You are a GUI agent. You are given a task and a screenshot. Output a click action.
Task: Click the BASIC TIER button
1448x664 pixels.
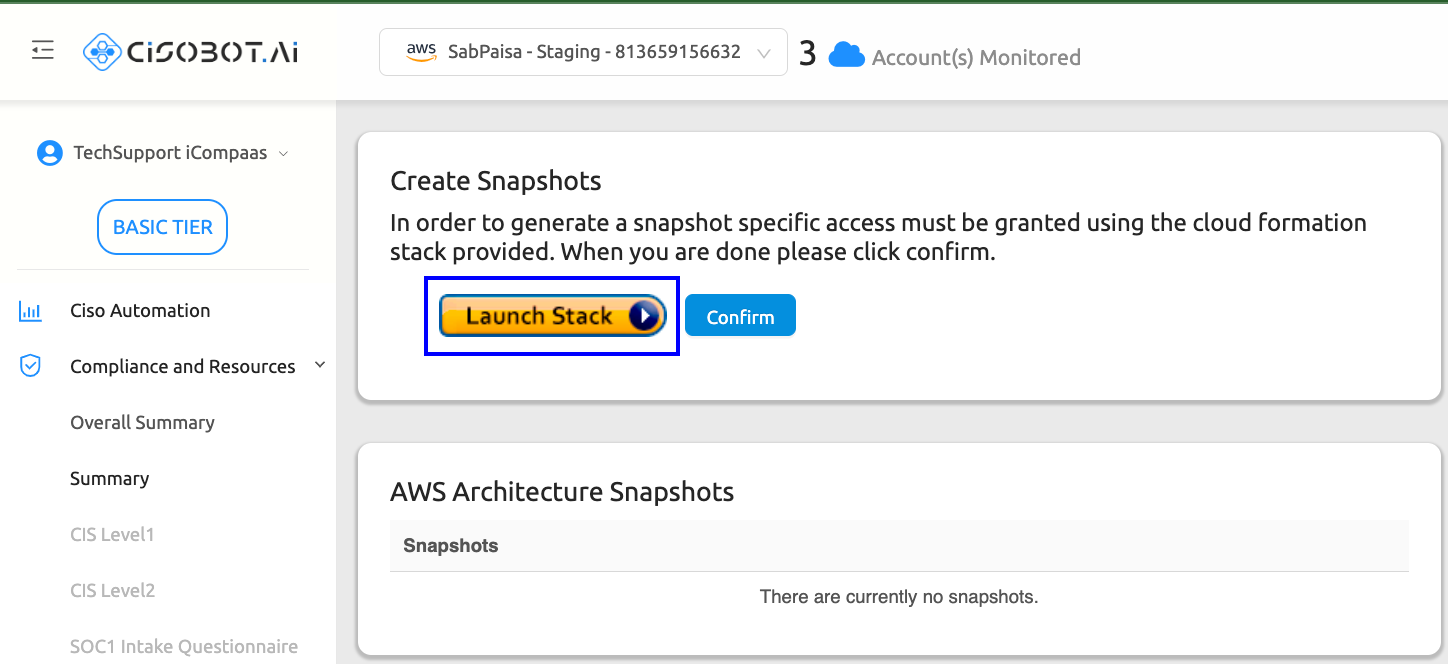162,227
